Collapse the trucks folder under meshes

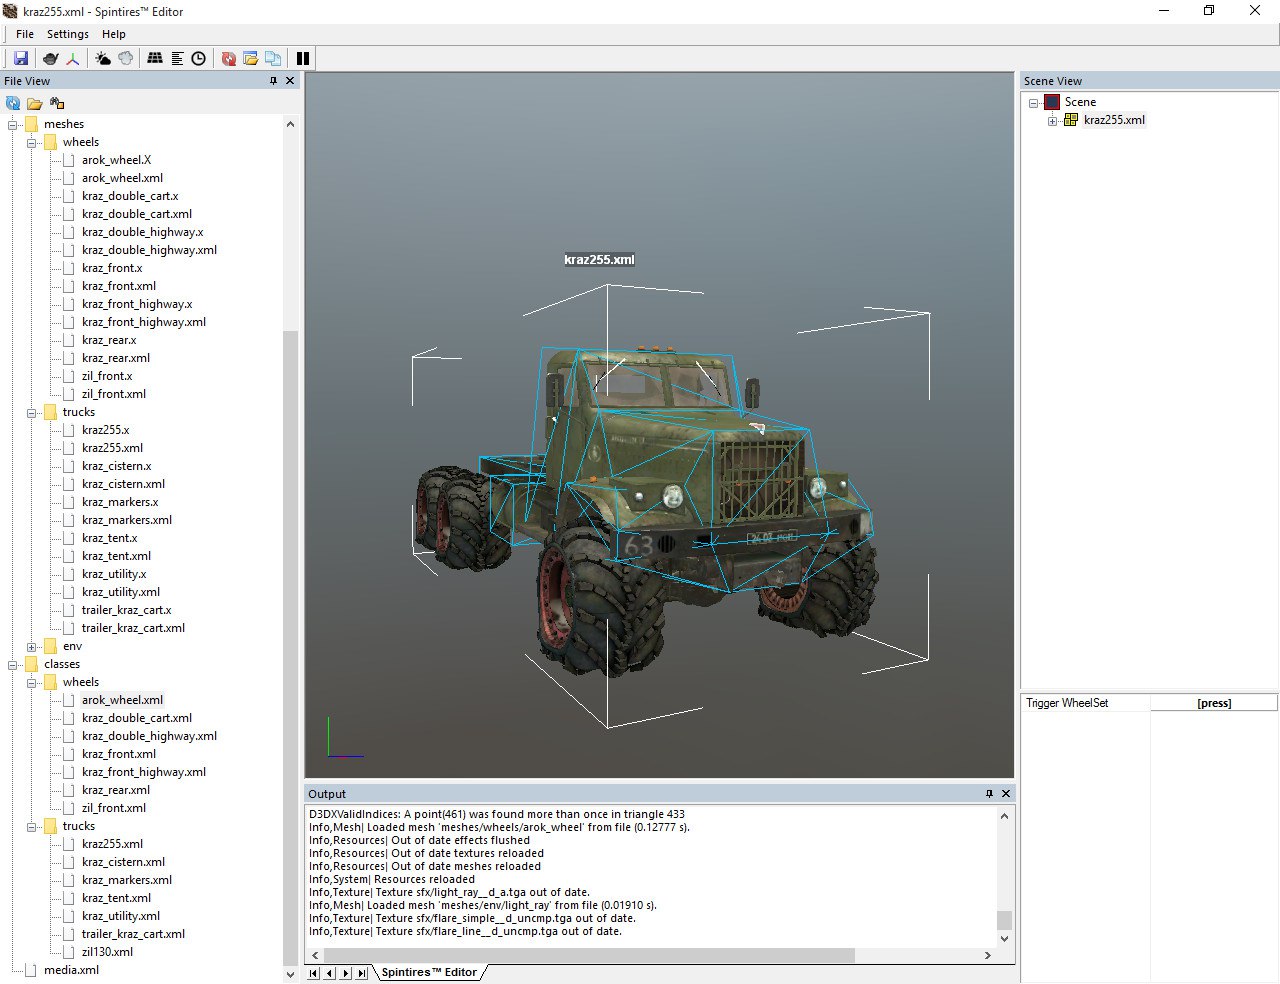pos(32,412)
